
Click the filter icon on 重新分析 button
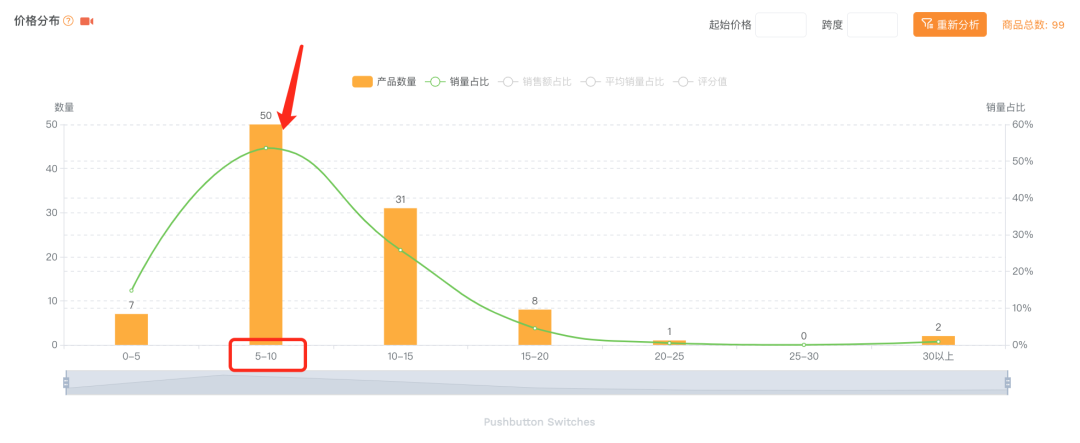927,24
